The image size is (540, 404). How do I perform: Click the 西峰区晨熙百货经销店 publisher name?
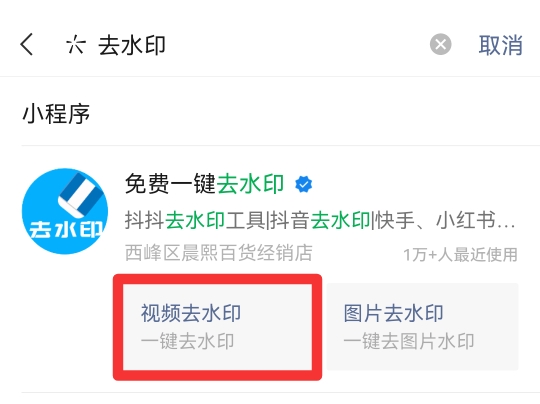point(218,253)
